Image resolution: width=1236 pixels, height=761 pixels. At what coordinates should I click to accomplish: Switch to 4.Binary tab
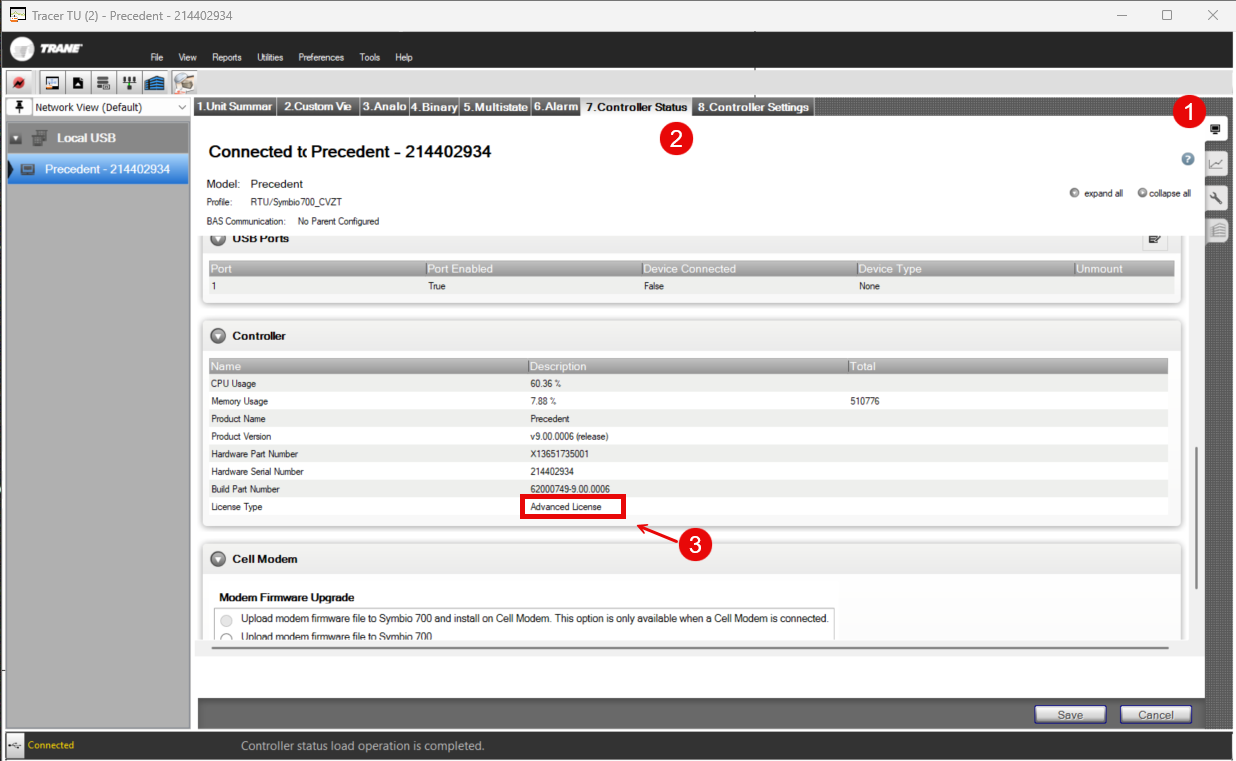point(434,107)
